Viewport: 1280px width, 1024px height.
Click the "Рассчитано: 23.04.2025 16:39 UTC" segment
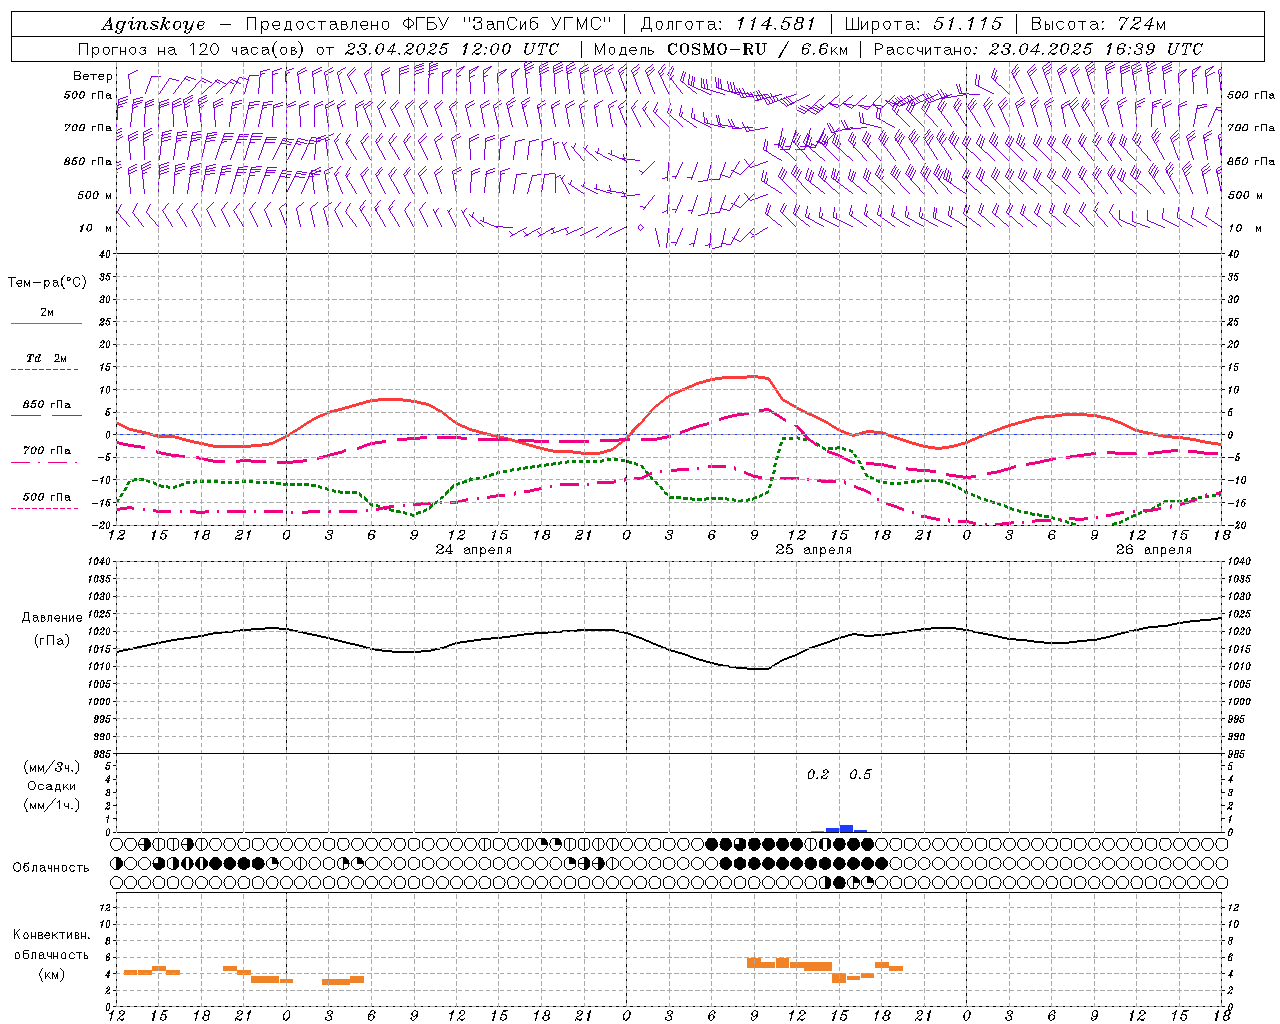coord(1039,49)
